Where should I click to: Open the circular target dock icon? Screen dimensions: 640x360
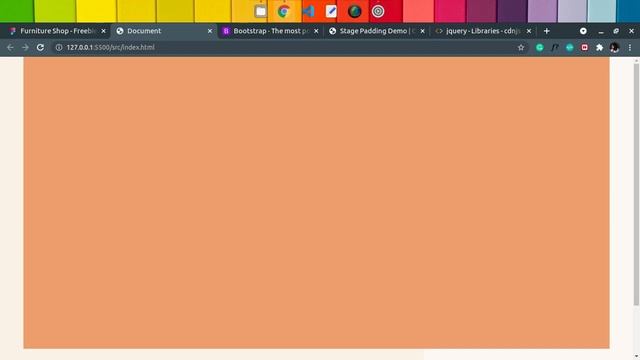(x=378, y=11)
